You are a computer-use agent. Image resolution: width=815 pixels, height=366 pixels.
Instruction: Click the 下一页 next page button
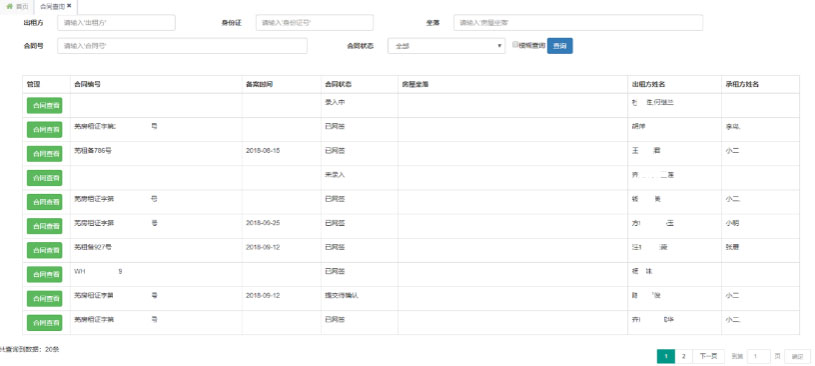tap(708, 356)
